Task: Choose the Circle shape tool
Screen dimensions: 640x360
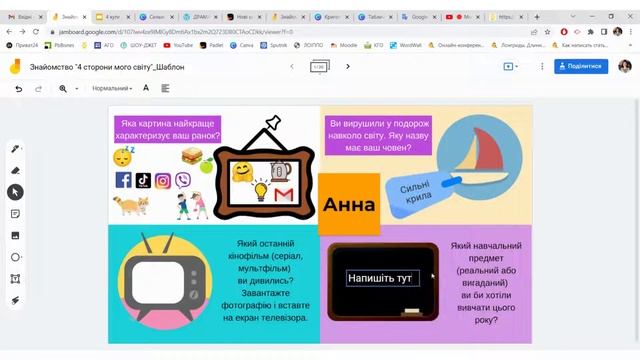Action: coord(16,257)
